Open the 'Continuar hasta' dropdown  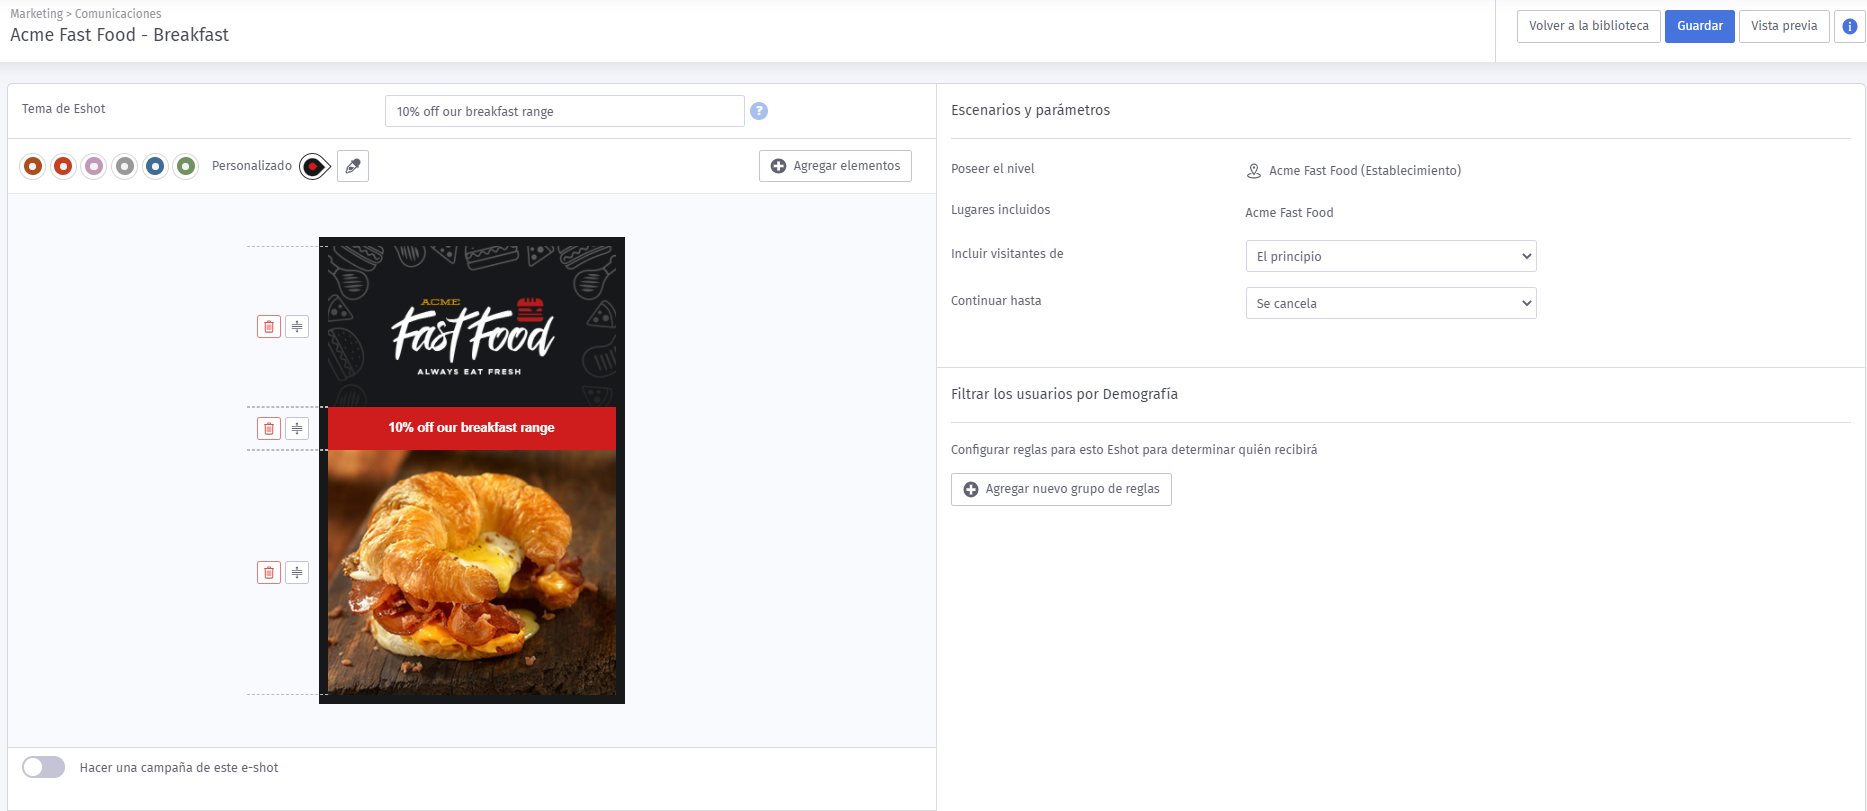pos(1391,303)
